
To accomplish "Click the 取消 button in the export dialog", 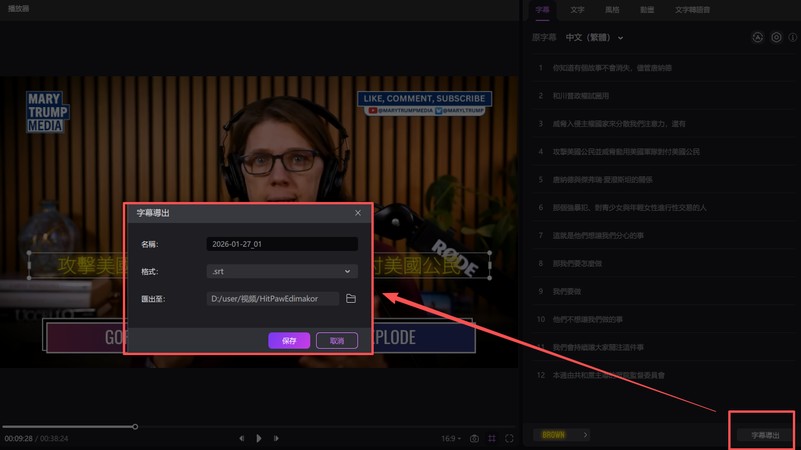I will 337,341.
